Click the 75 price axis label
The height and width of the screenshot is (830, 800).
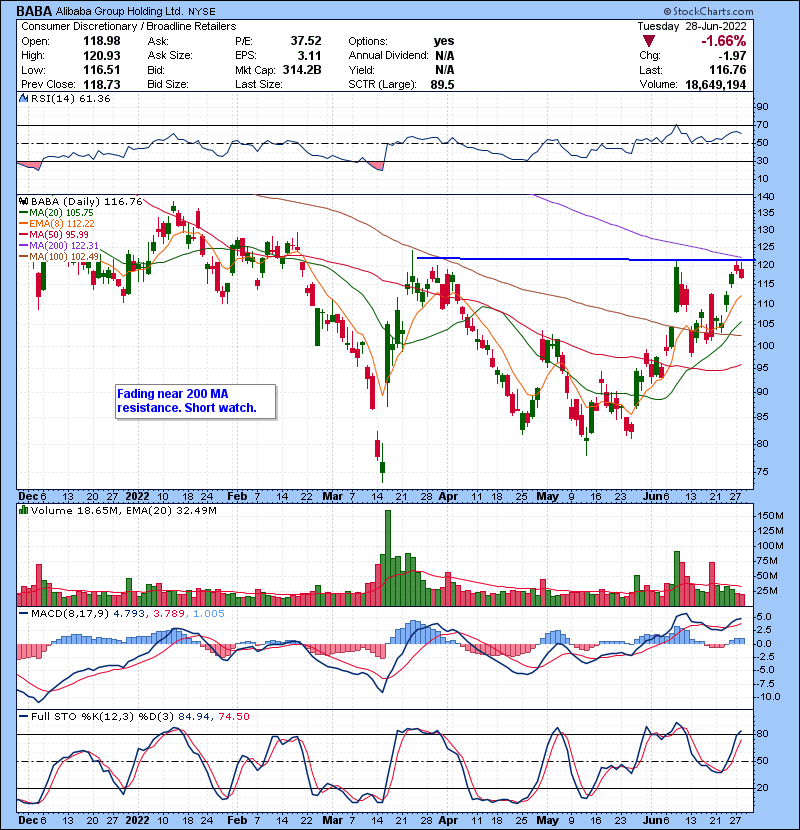pyautogui.click(x=763, y=472)
